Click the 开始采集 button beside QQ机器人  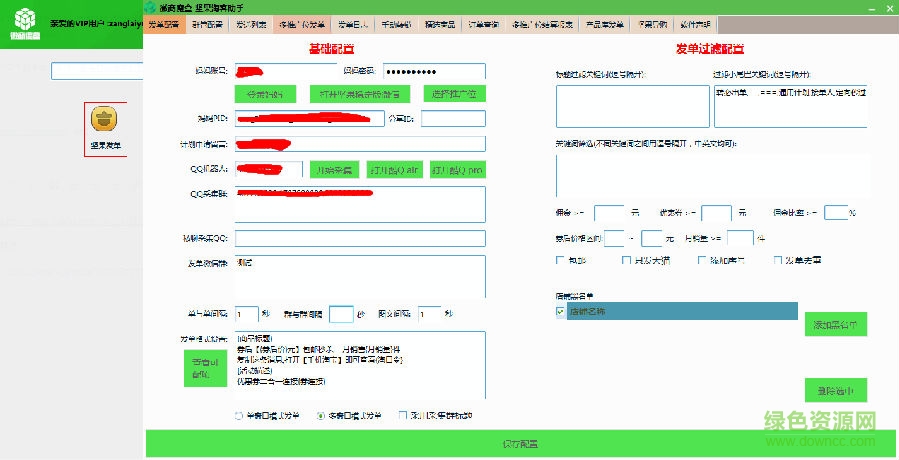click(335, 170)
